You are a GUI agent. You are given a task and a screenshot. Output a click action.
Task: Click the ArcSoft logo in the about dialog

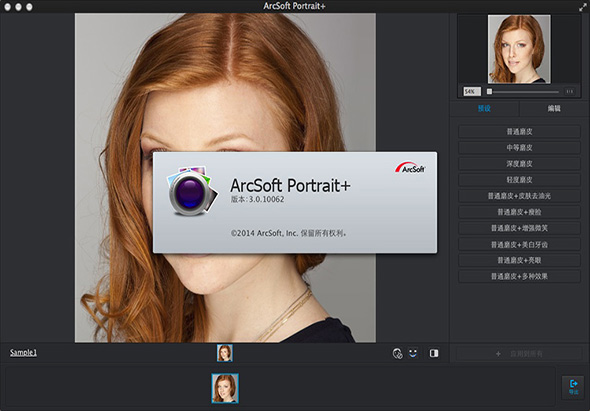(x=410, y=167)
